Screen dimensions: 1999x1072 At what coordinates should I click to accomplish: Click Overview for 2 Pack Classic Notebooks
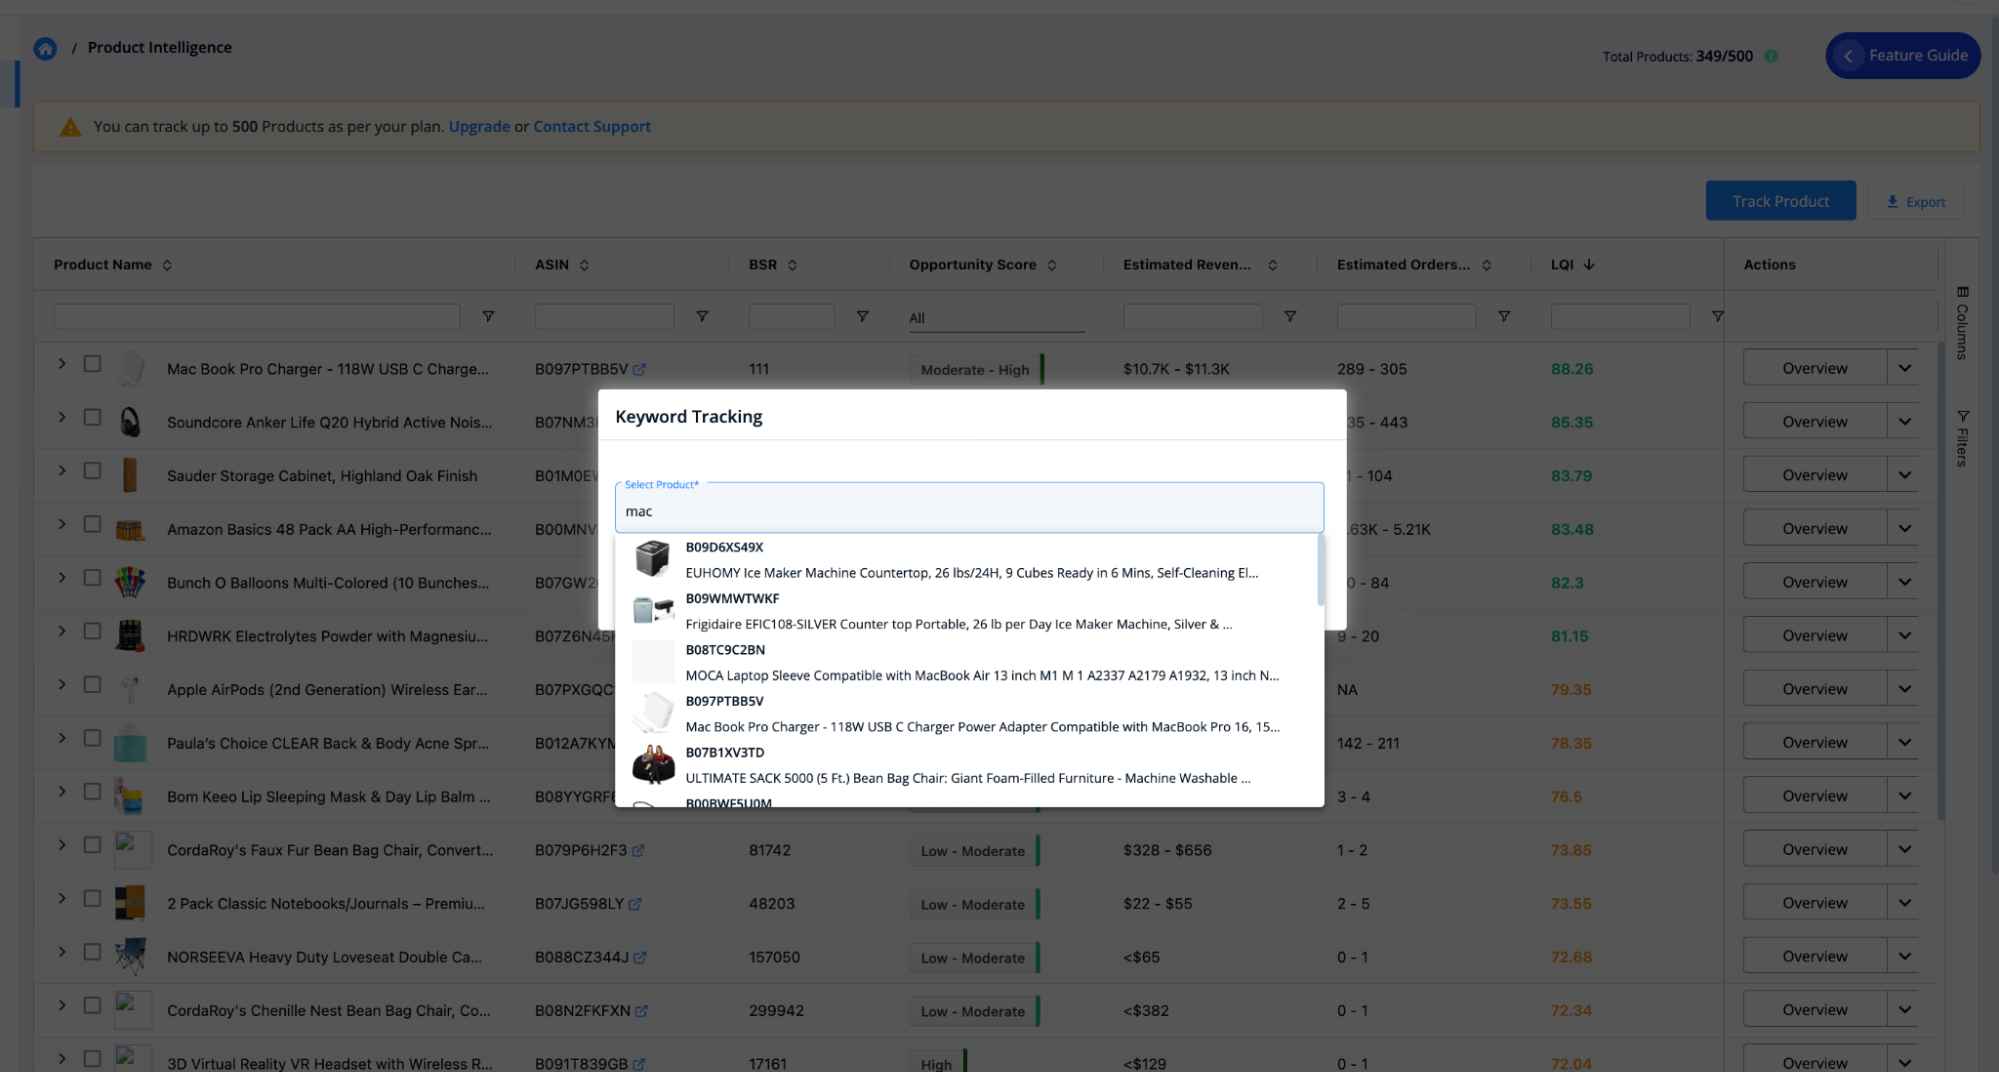pos(1814,903)
